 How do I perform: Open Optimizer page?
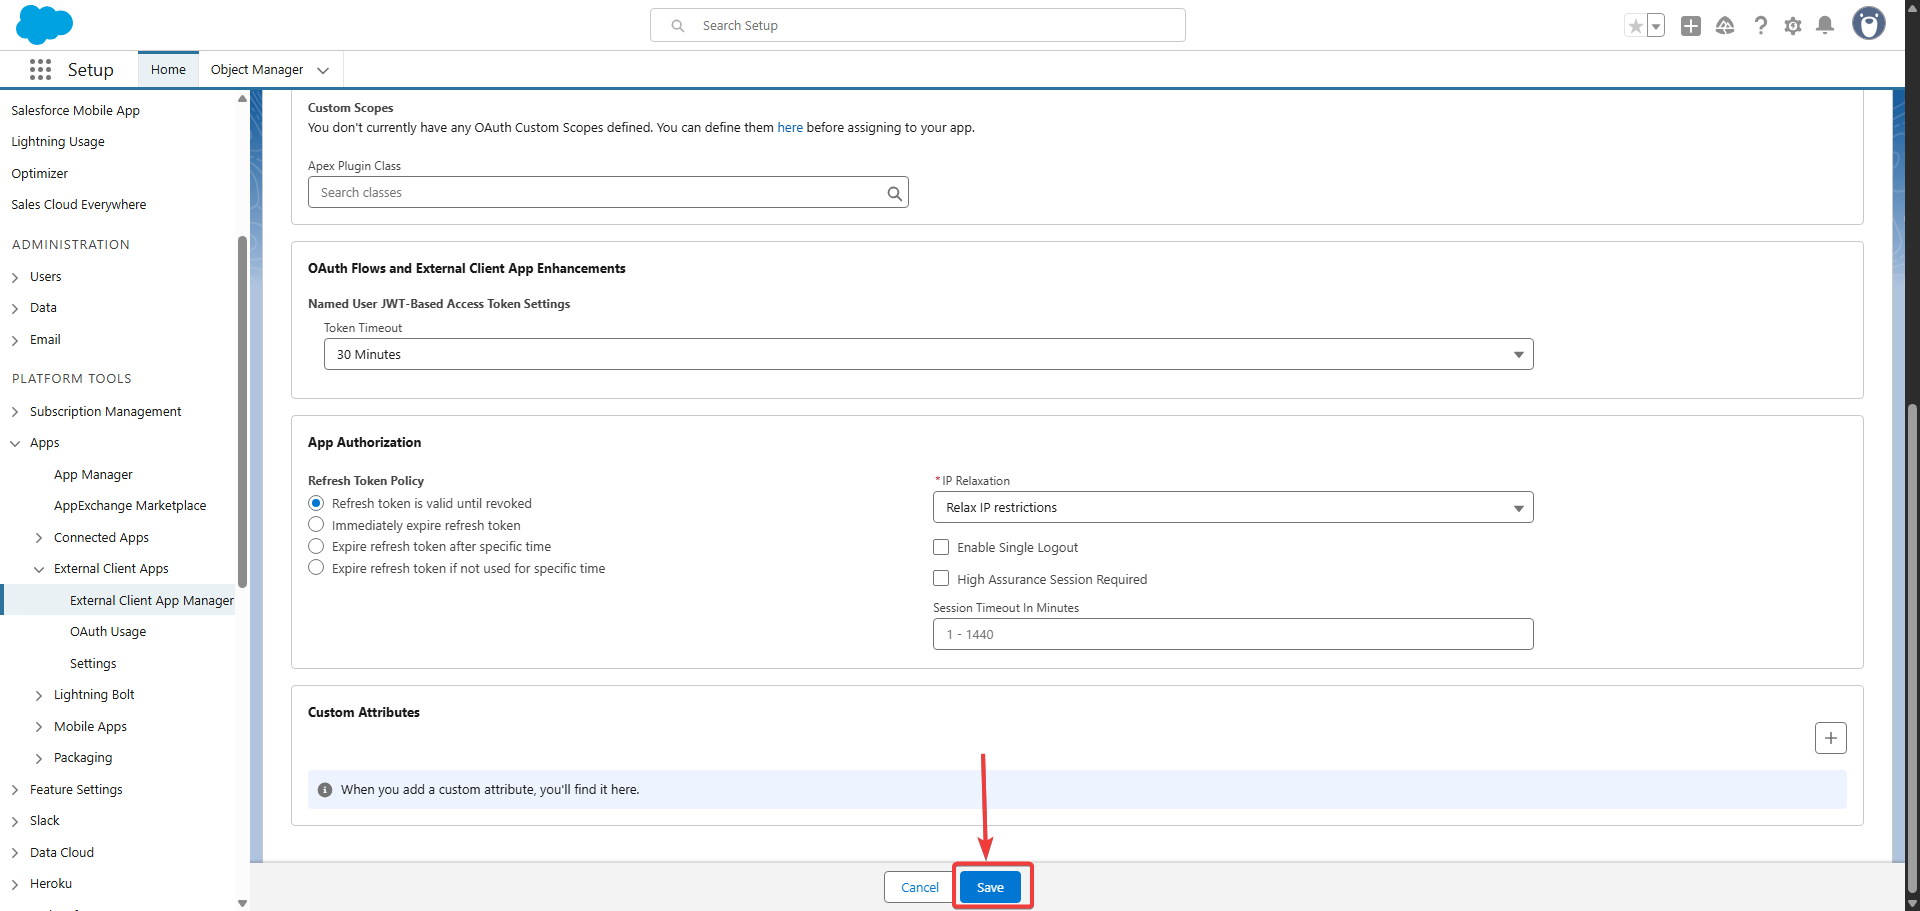tap(40, 173)
